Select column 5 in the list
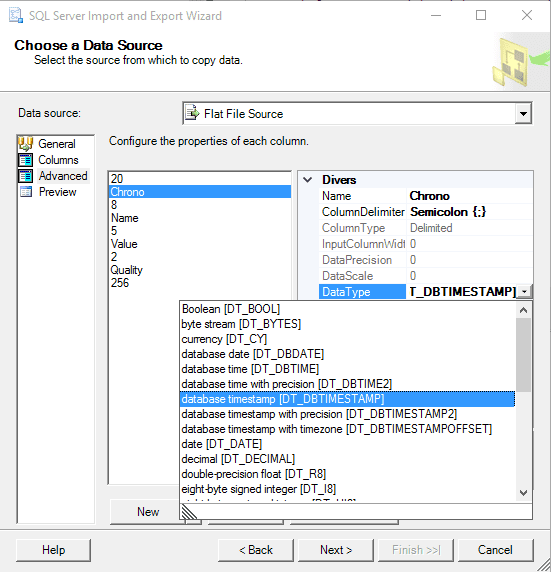 [200, 231]
